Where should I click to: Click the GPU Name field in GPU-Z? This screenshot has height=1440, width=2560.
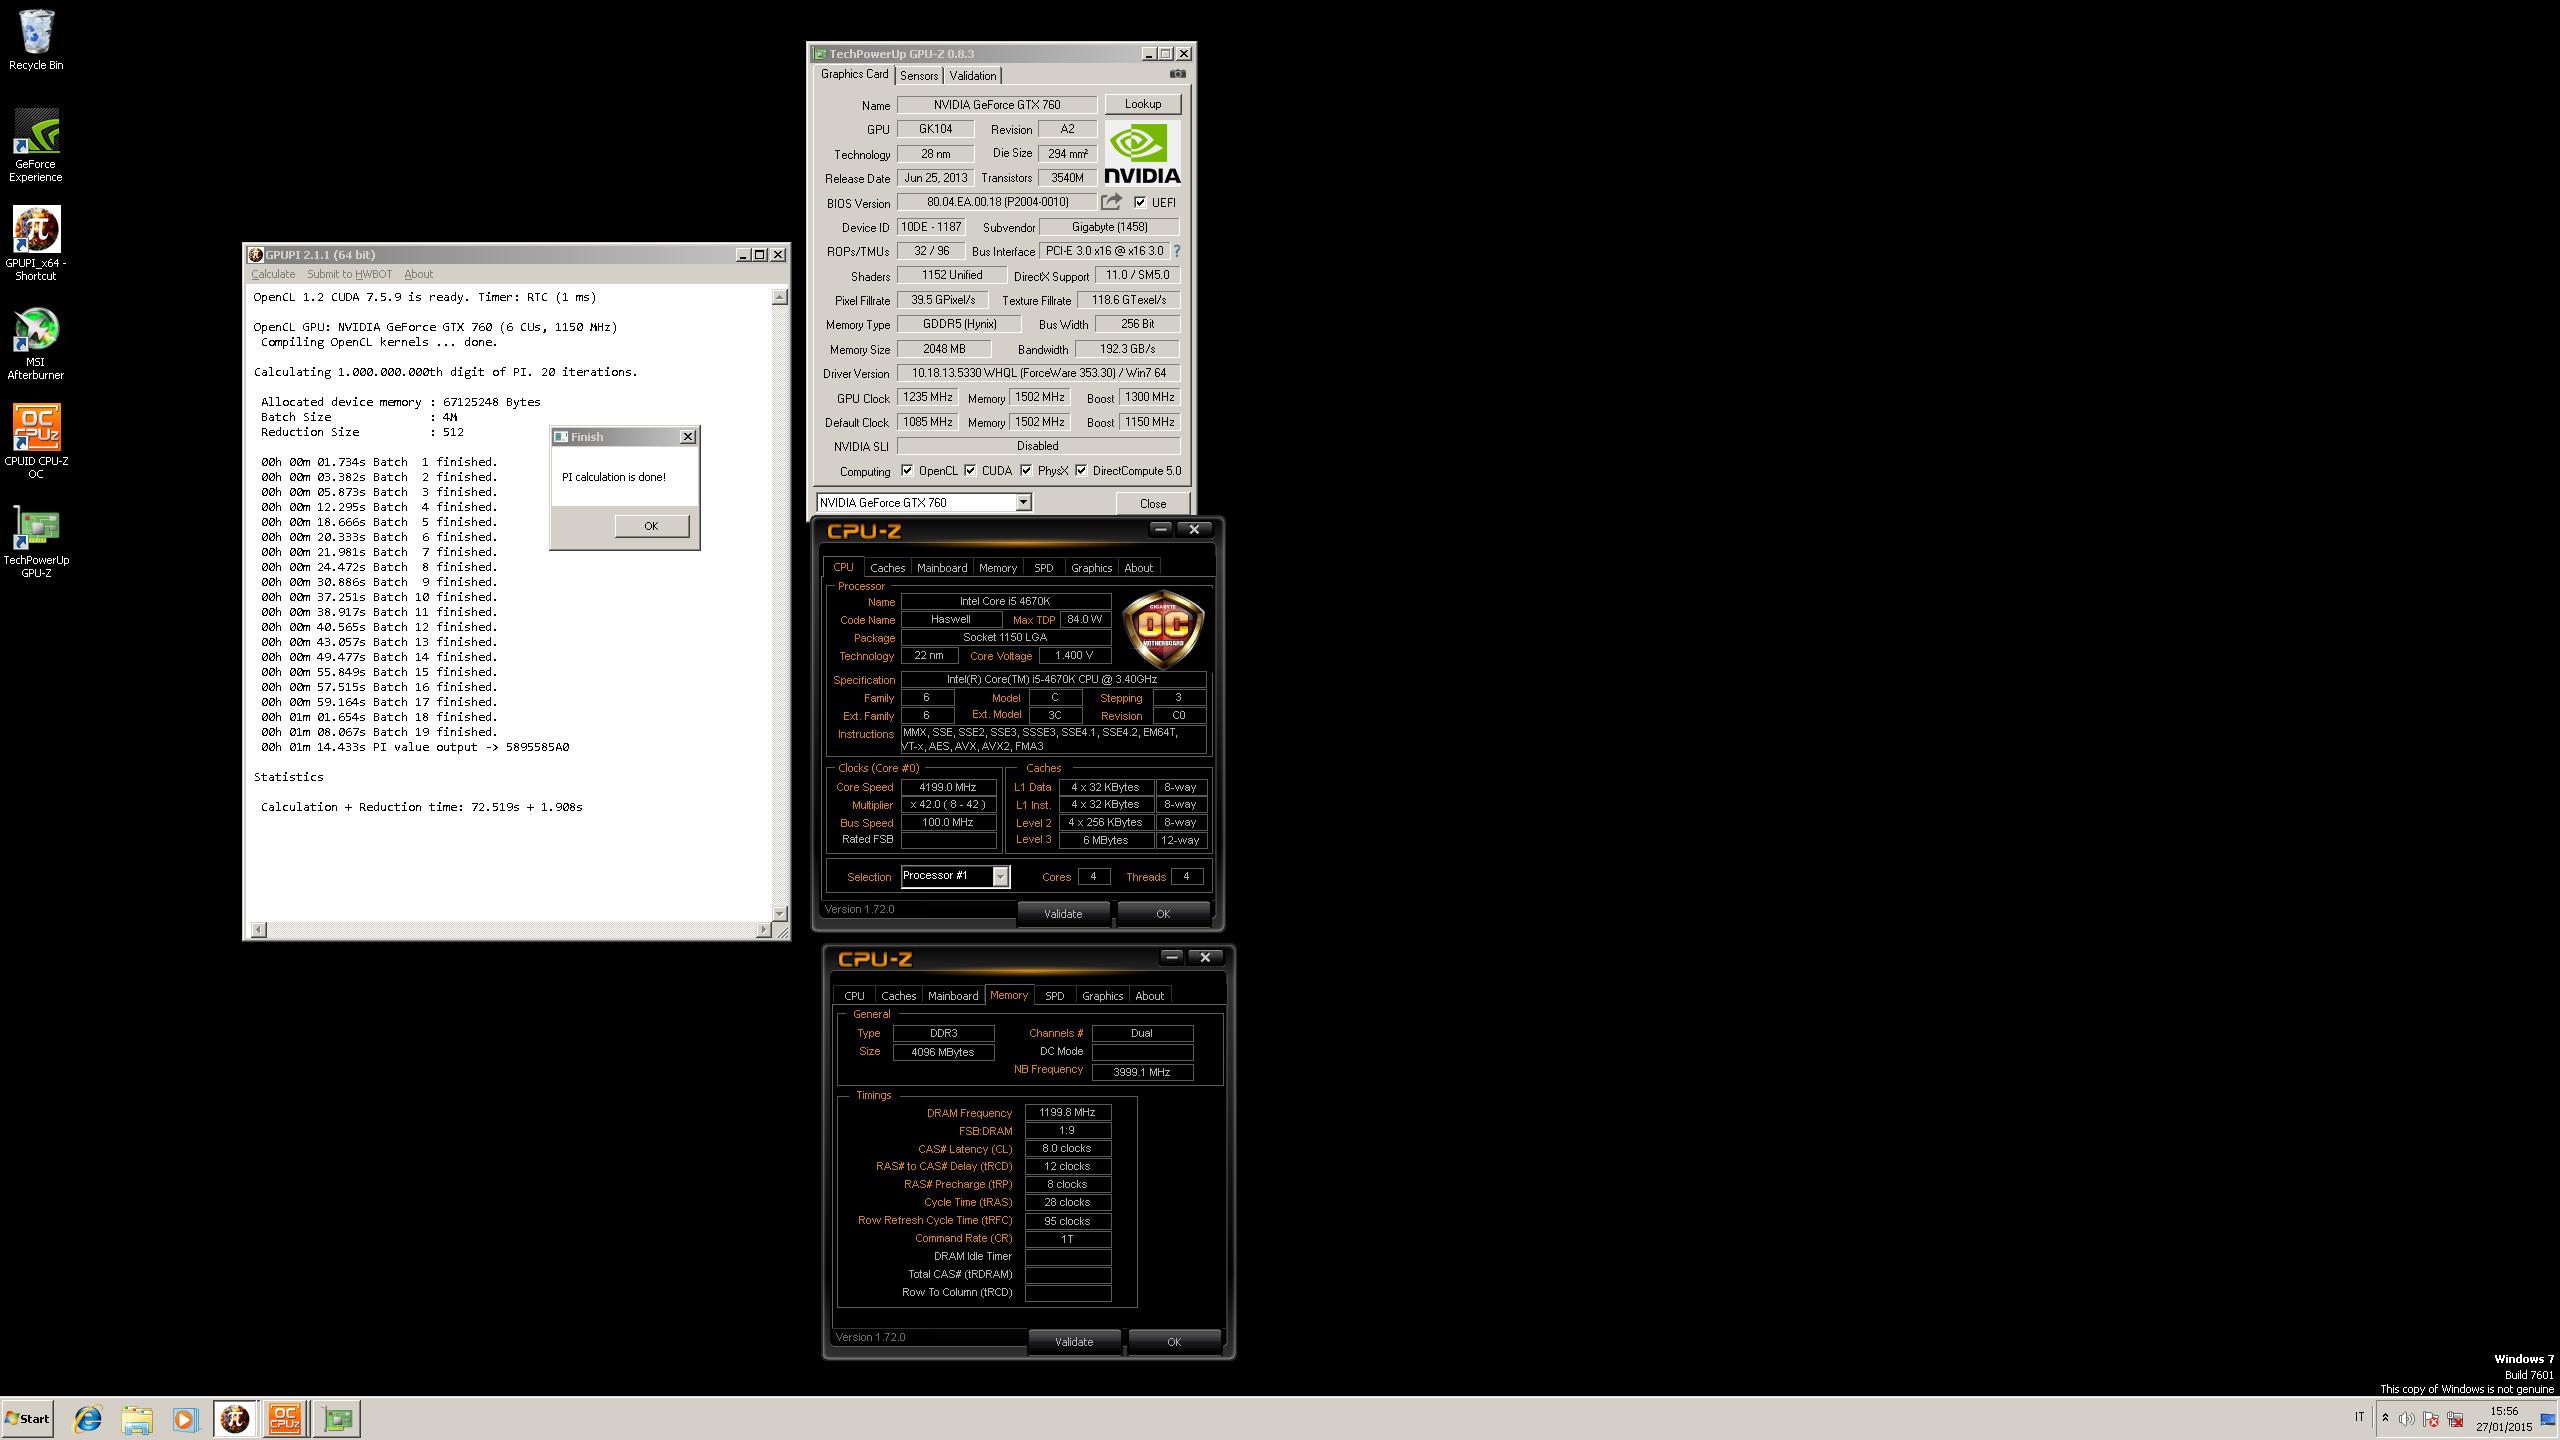click(997, 104)
